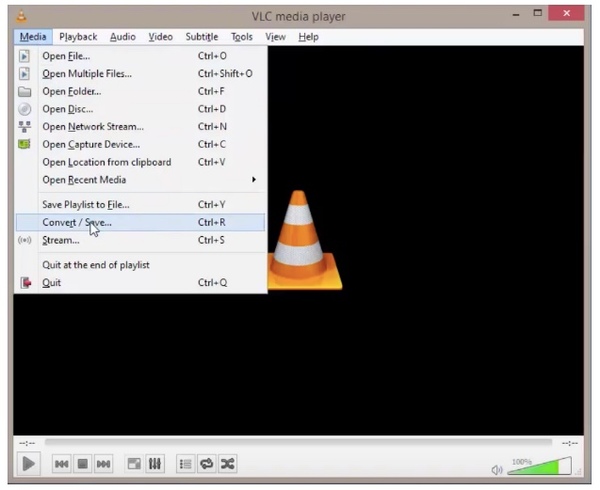Click the Play button in bottom controls
600x490 pixels.
click(29, 464)
